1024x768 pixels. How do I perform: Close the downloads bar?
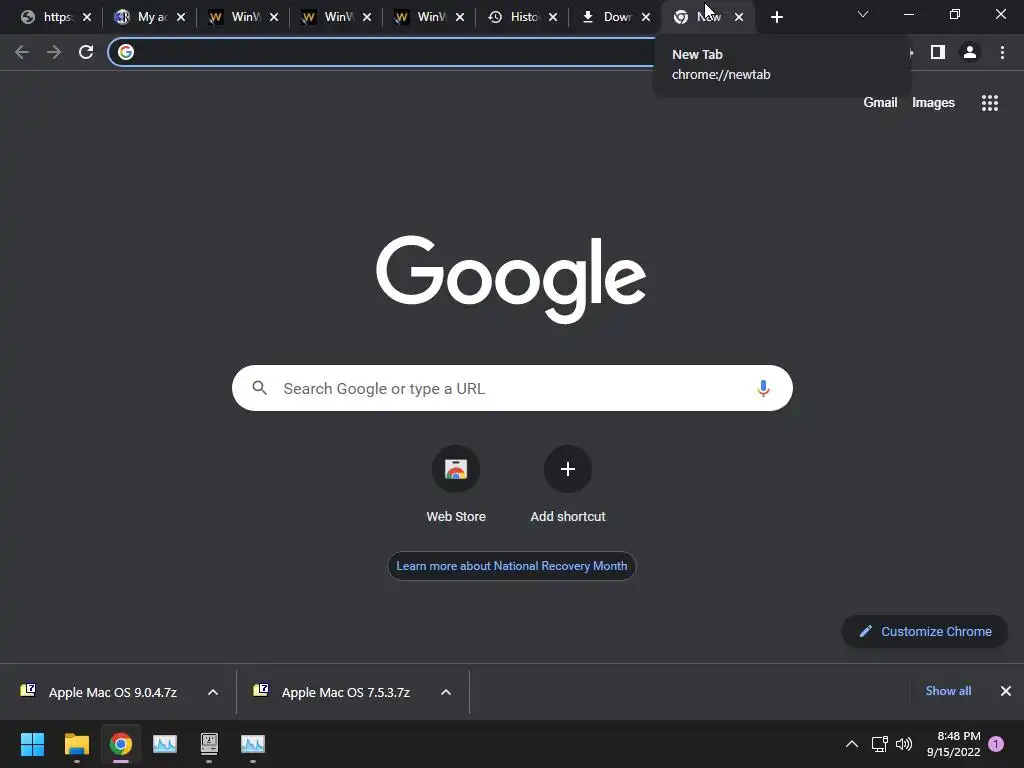[1006, 691]
